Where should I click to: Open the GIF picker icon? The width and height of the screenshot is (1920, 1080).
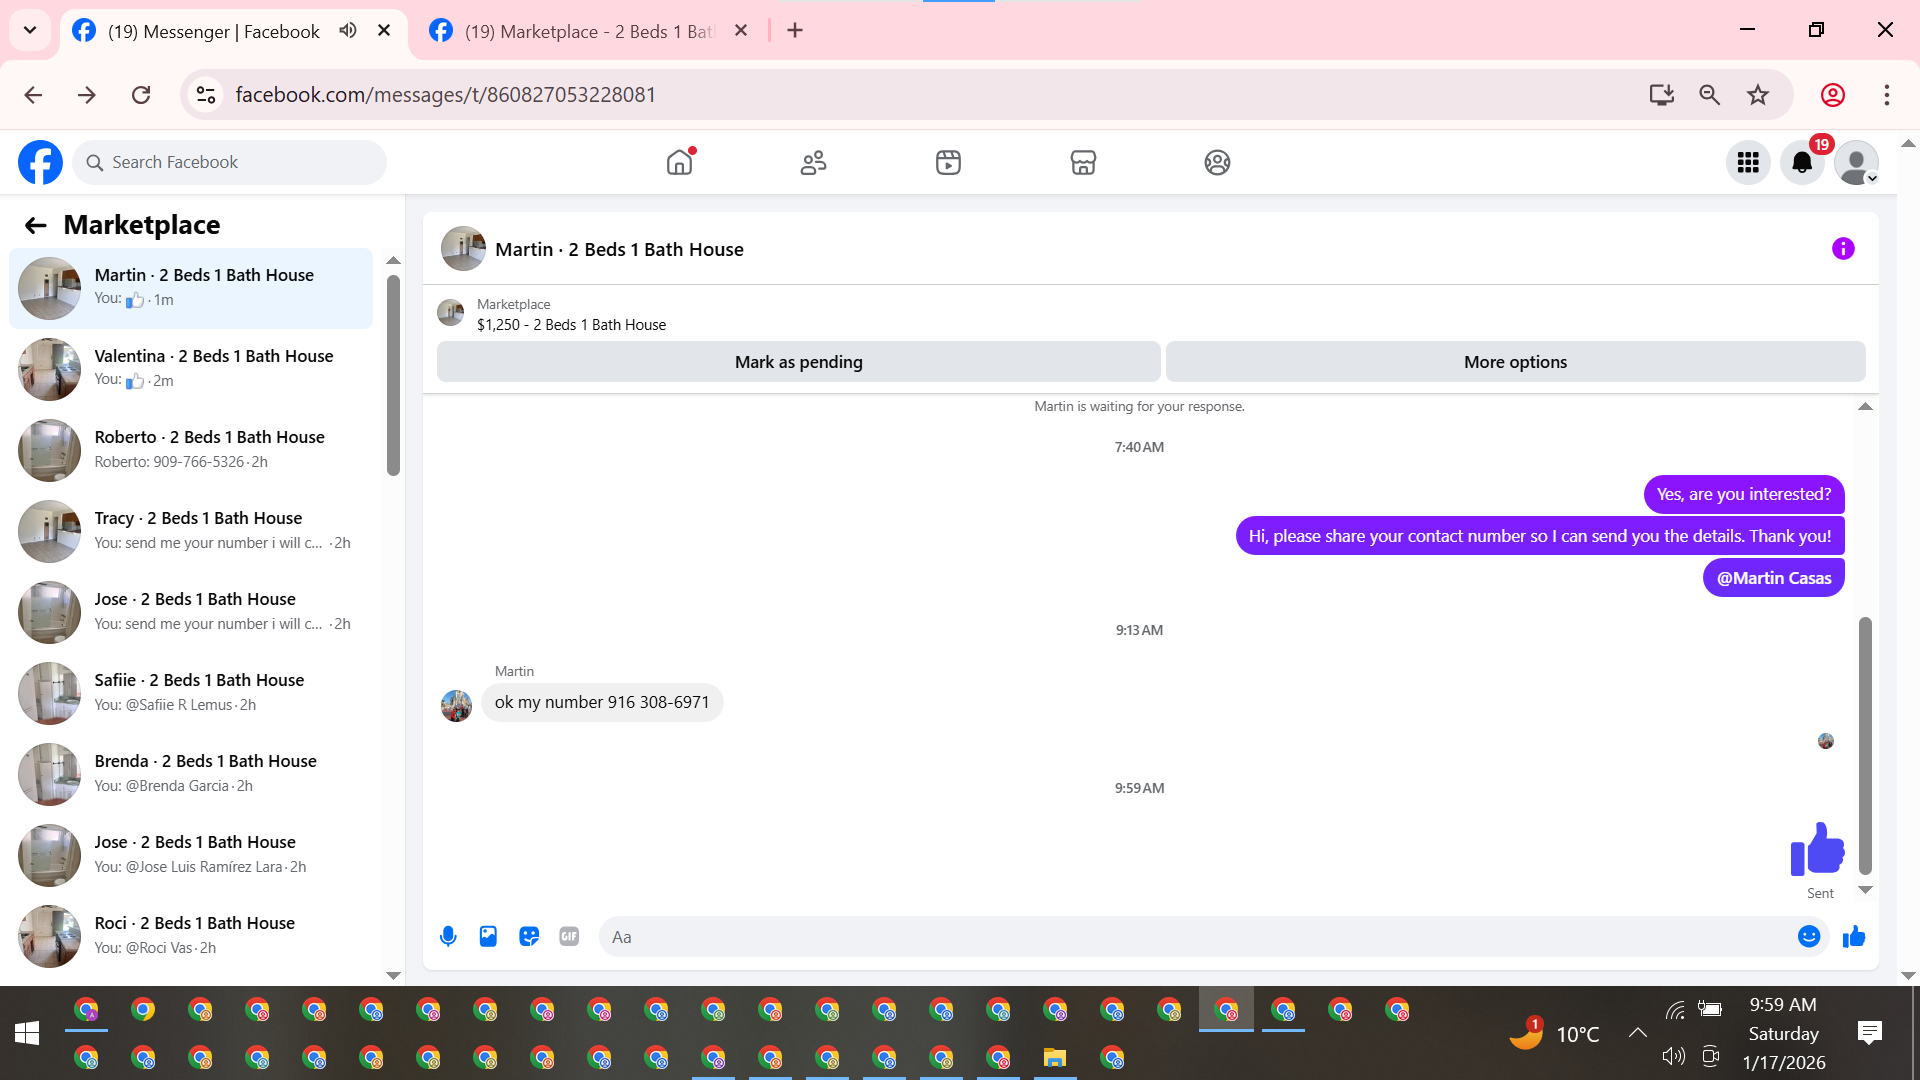(x=569, y=937)
